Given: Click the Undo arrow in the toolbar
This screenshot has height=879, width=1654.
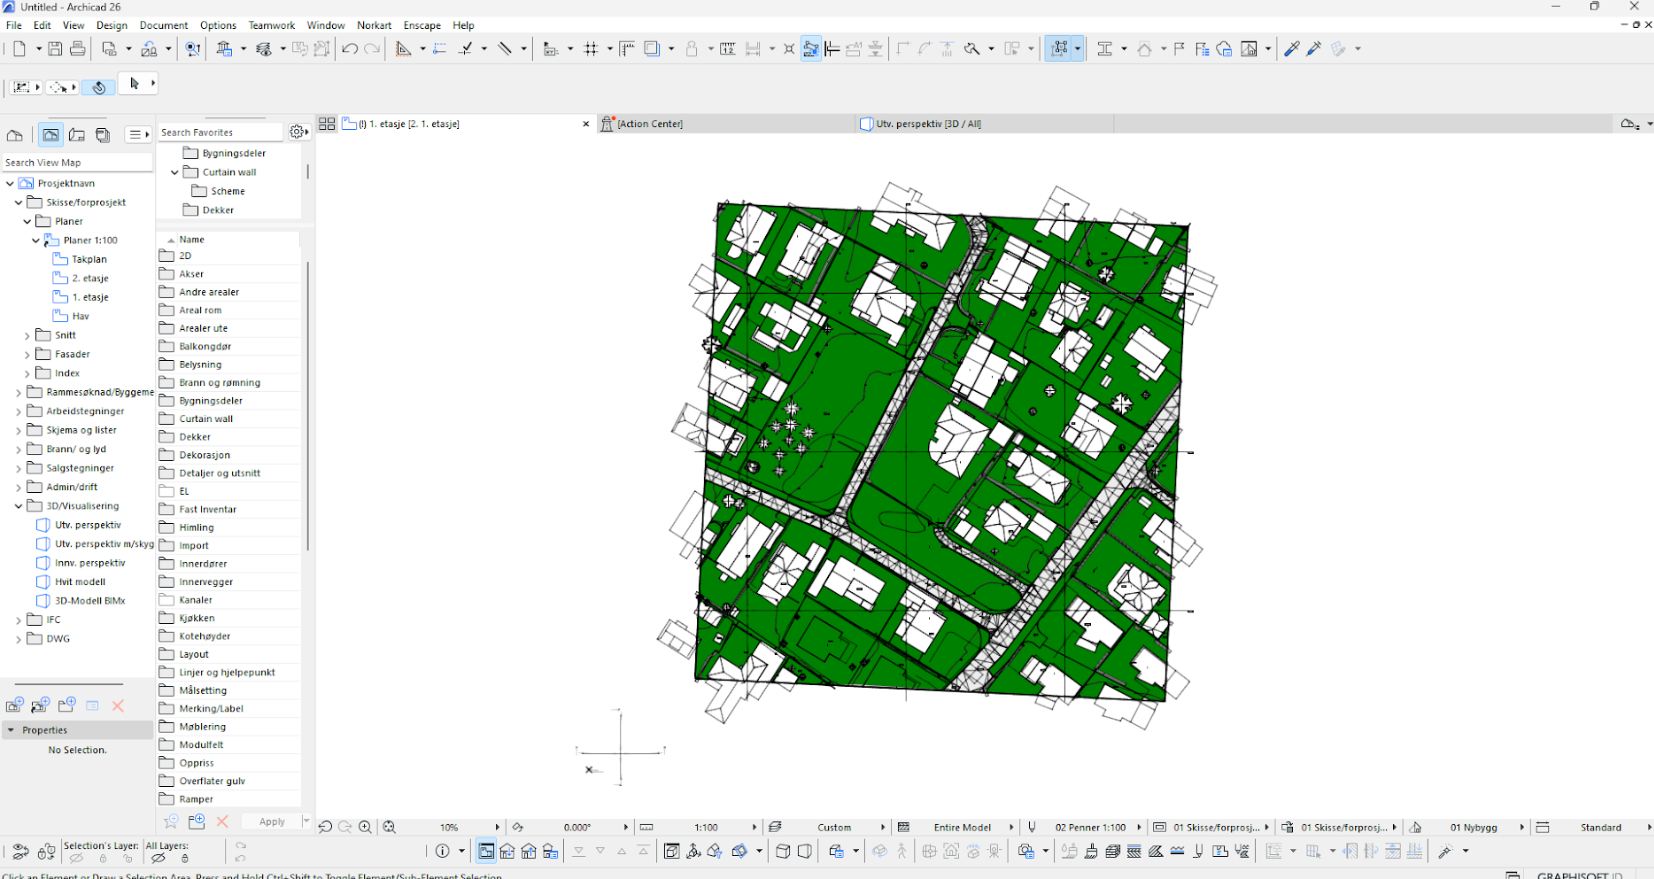Looking at the screenshot, I should (349, 48).
